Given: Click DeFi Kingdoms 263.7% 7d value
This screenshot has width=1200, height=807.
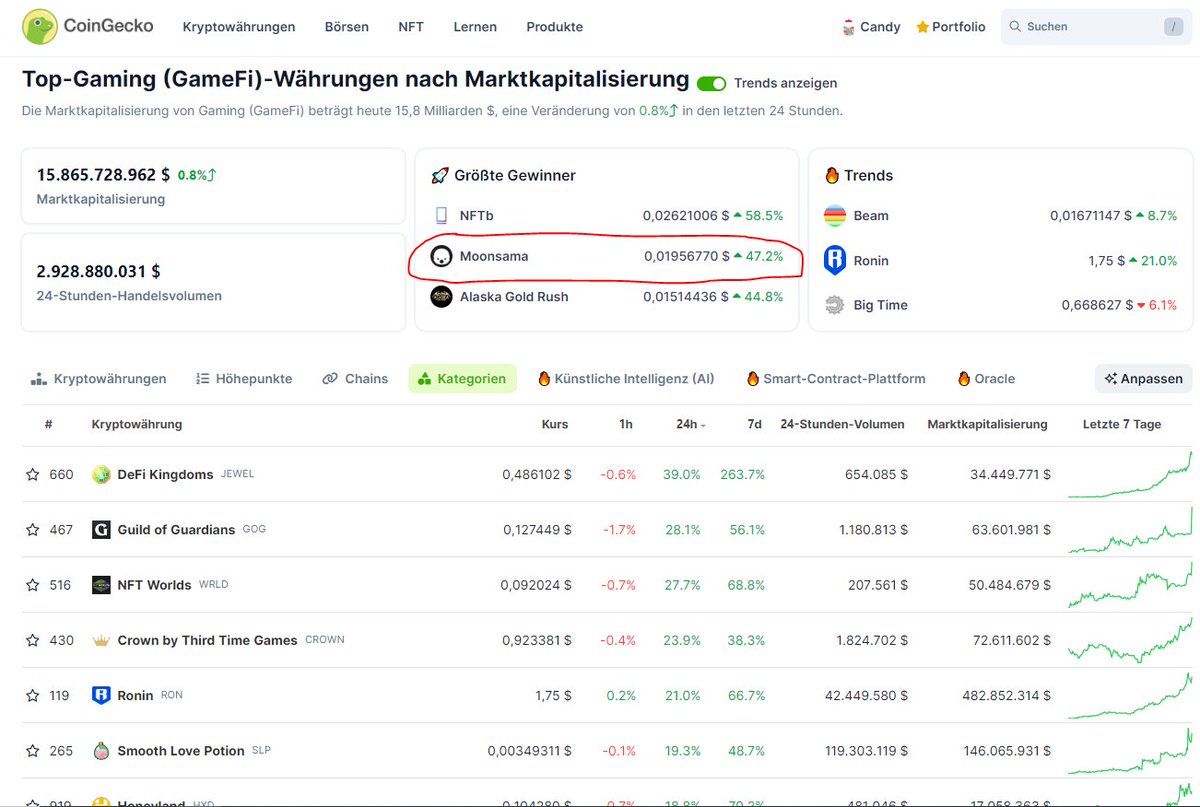Looking at the screenshot, I should point(742,474).
